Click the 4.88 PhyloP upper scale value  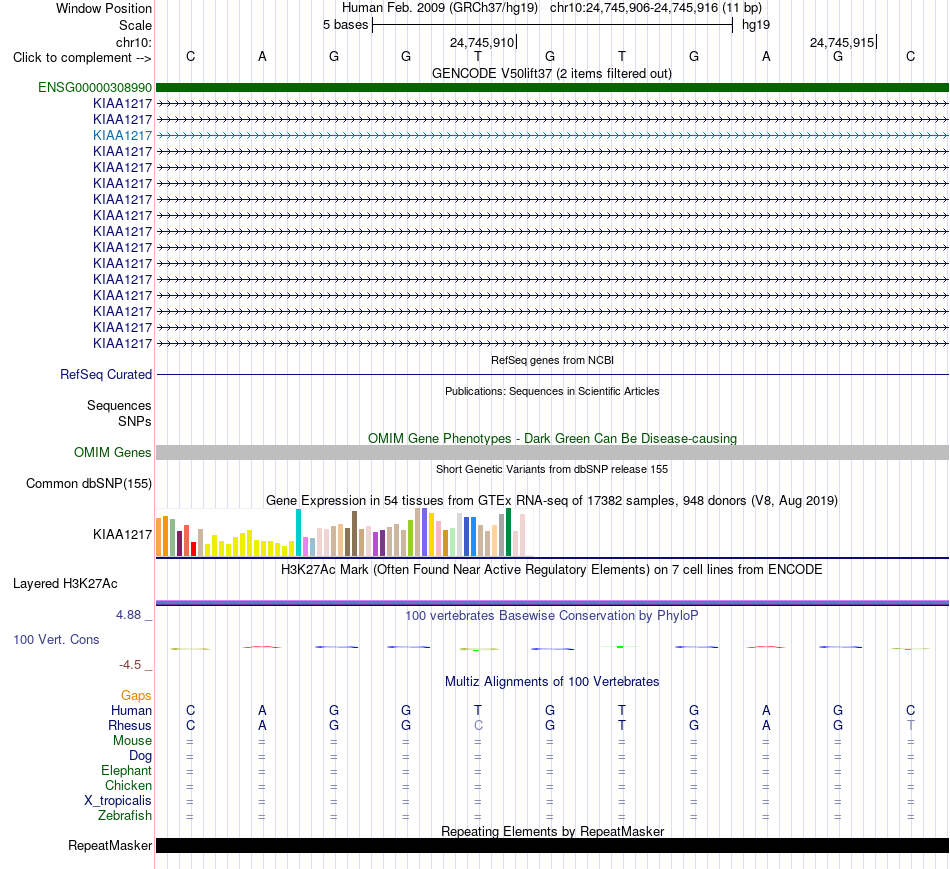128,614
